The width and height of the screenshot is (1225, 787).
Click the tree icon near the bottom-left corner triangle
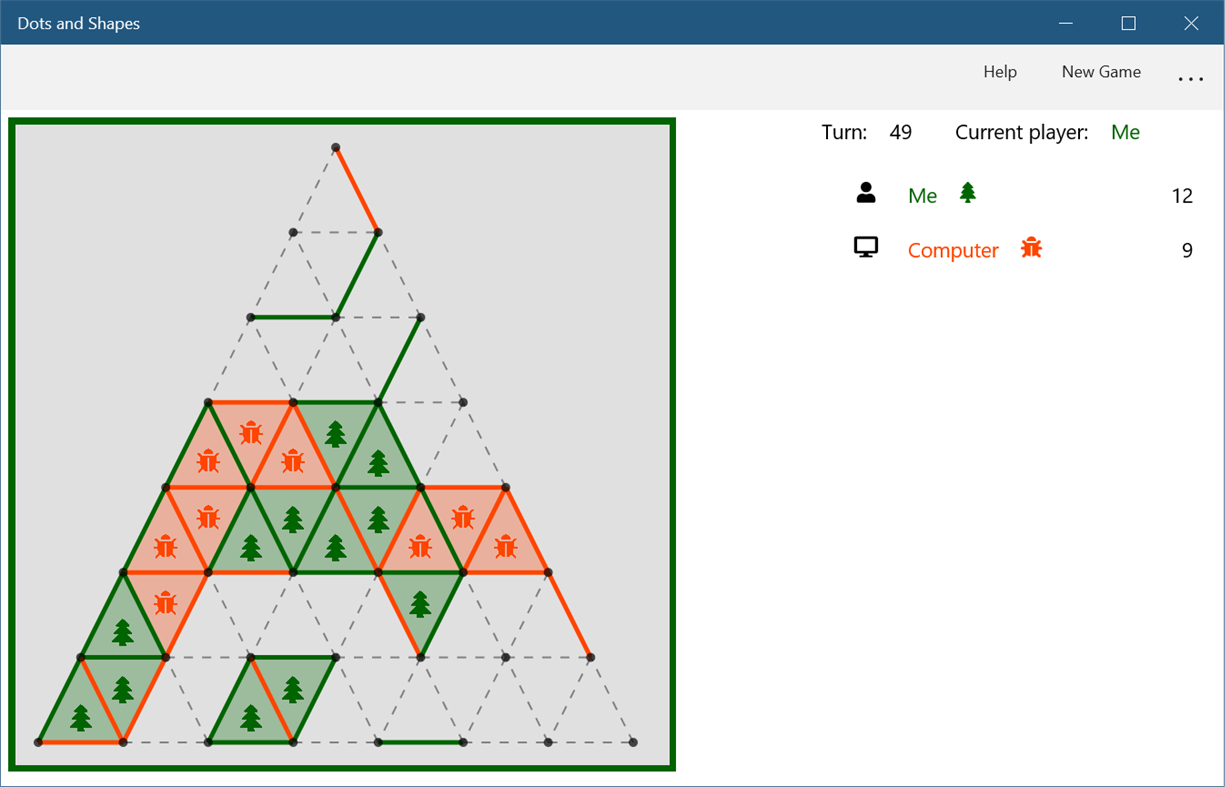(80, 718)
